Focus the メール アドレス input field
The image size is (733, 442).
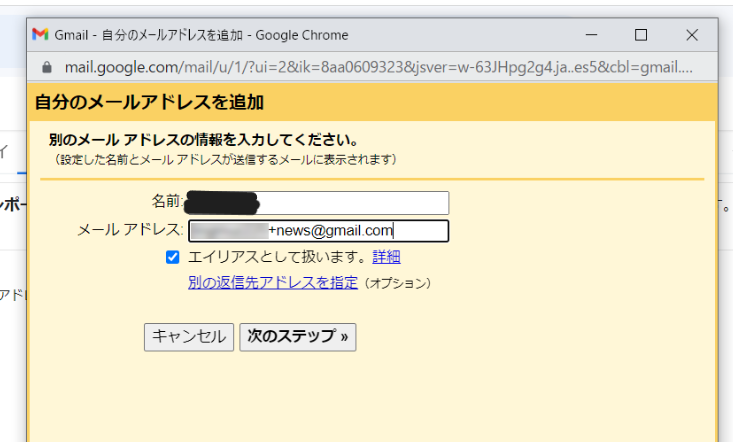[x=318, y=231]
